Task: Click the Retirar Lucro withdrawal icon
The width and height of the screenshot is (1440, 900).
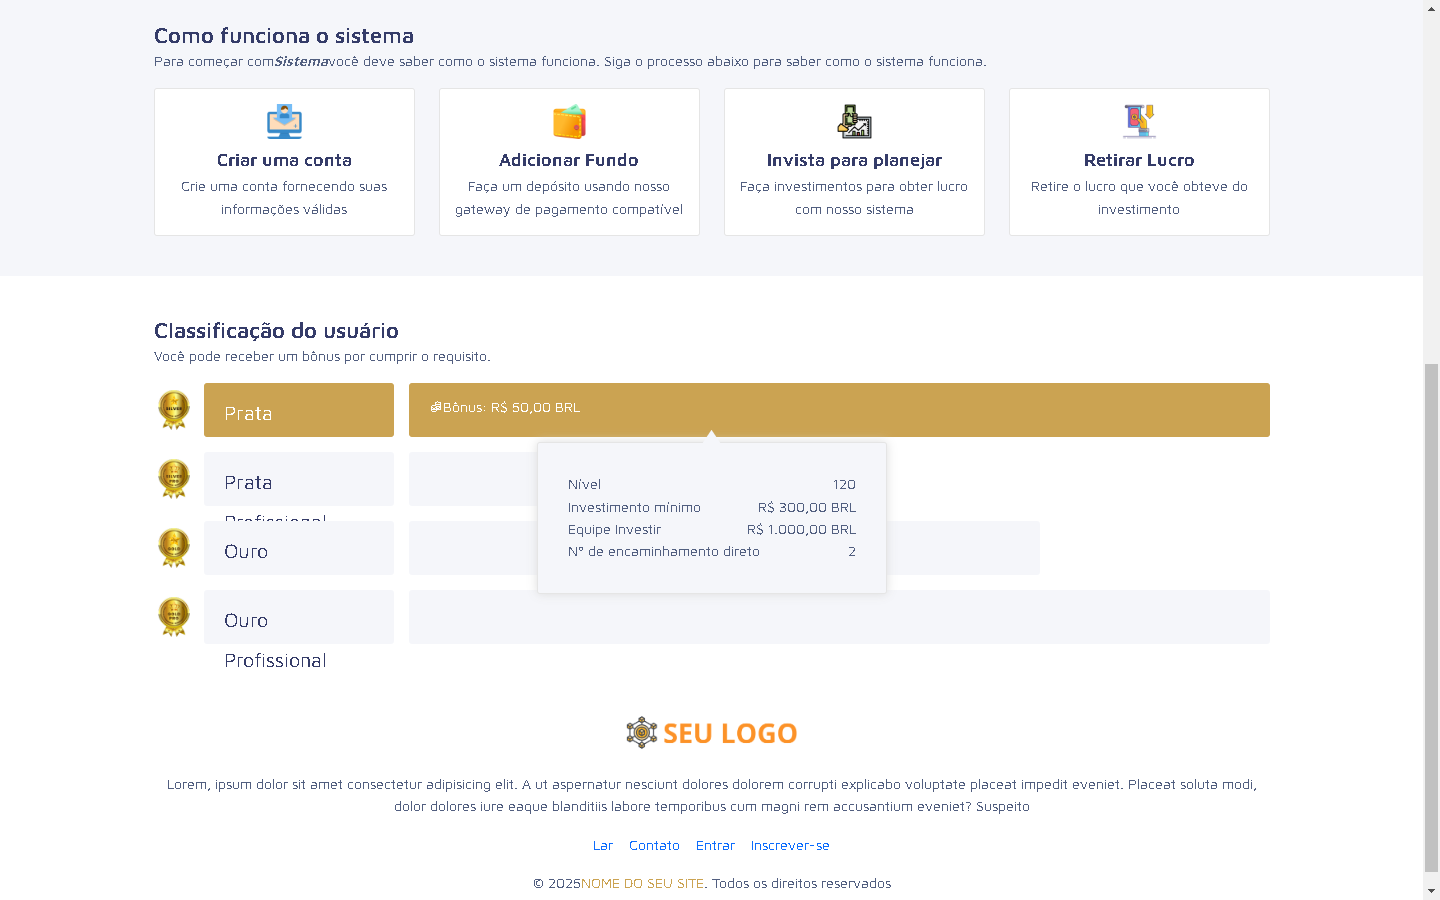Action: [1139, 121]
